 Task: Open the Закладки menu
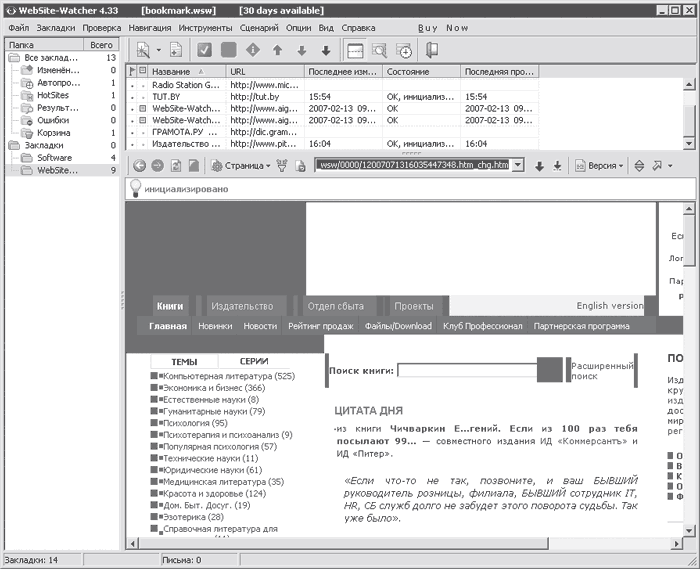point(56,28)
